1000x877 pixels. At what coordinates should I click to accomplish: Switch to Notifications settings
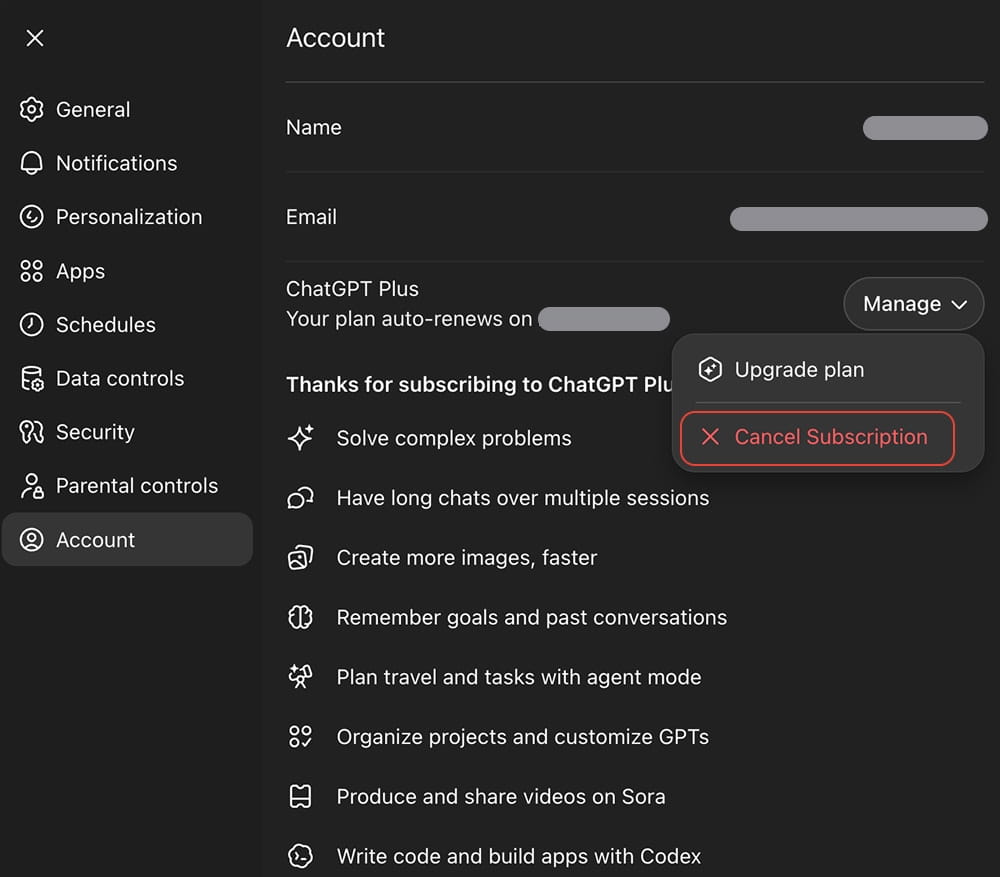[x=128, y=163]
